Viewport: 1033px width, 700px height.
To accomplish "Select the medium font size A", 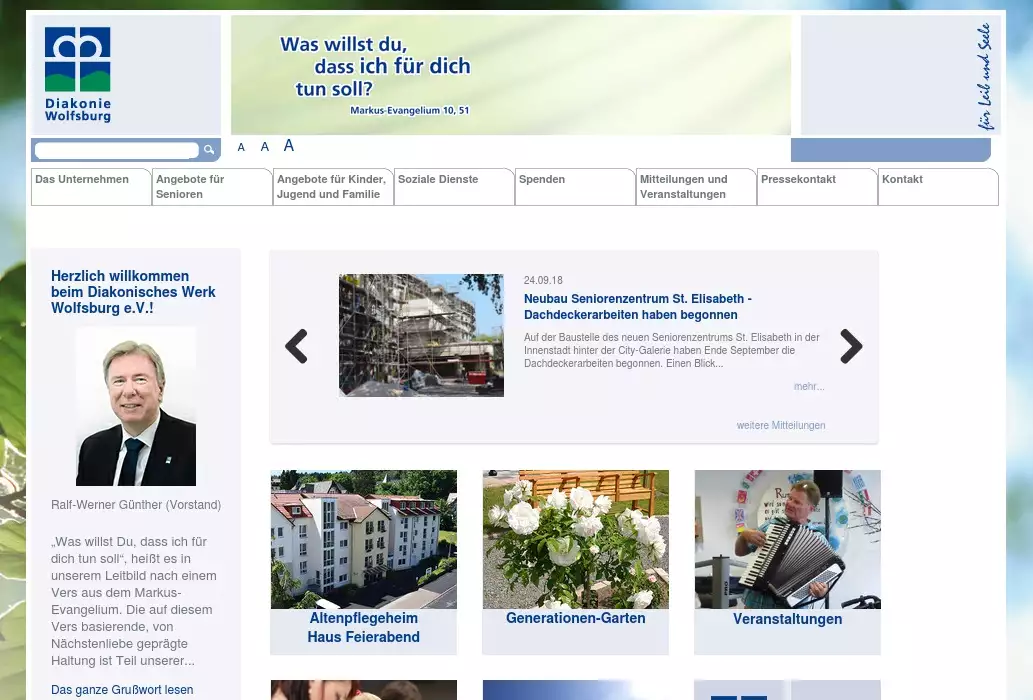I will pyautogui.click(x=265, y=147).
